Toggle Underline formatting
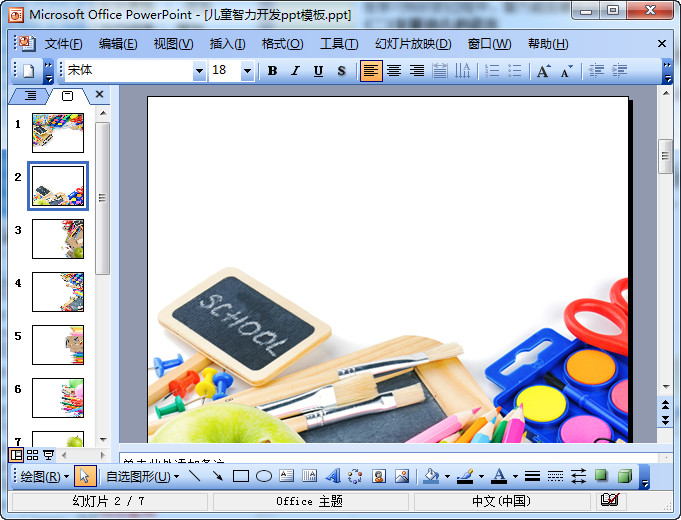 tap(318, 70)
